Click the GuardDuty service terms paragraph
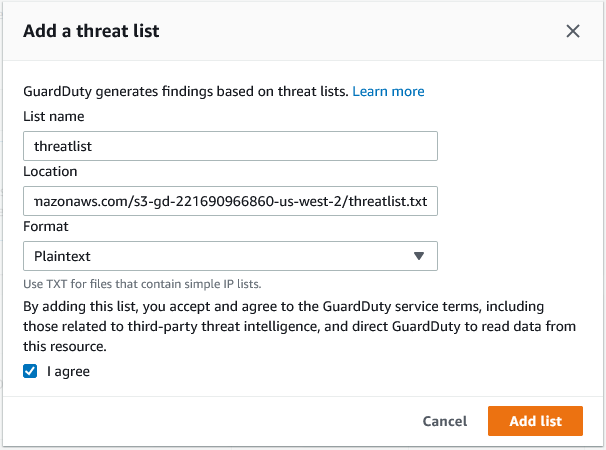Image resolution: width=606 pixels, height=450 pixels. (300, 326)
